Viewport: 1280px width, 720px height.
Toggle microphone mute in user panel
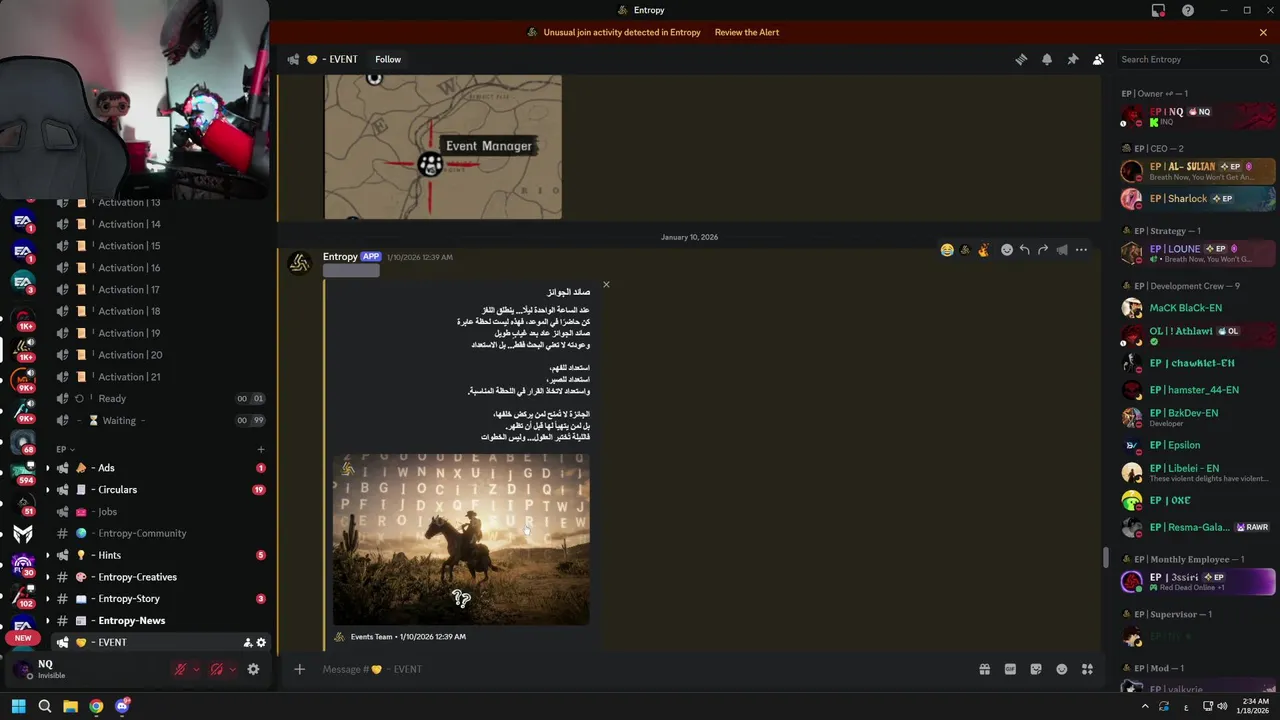tap(180, 669)
